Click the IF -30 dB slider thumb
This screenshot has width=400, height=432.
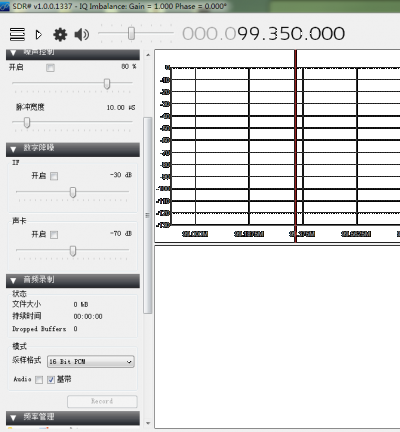tap(73, 192)
